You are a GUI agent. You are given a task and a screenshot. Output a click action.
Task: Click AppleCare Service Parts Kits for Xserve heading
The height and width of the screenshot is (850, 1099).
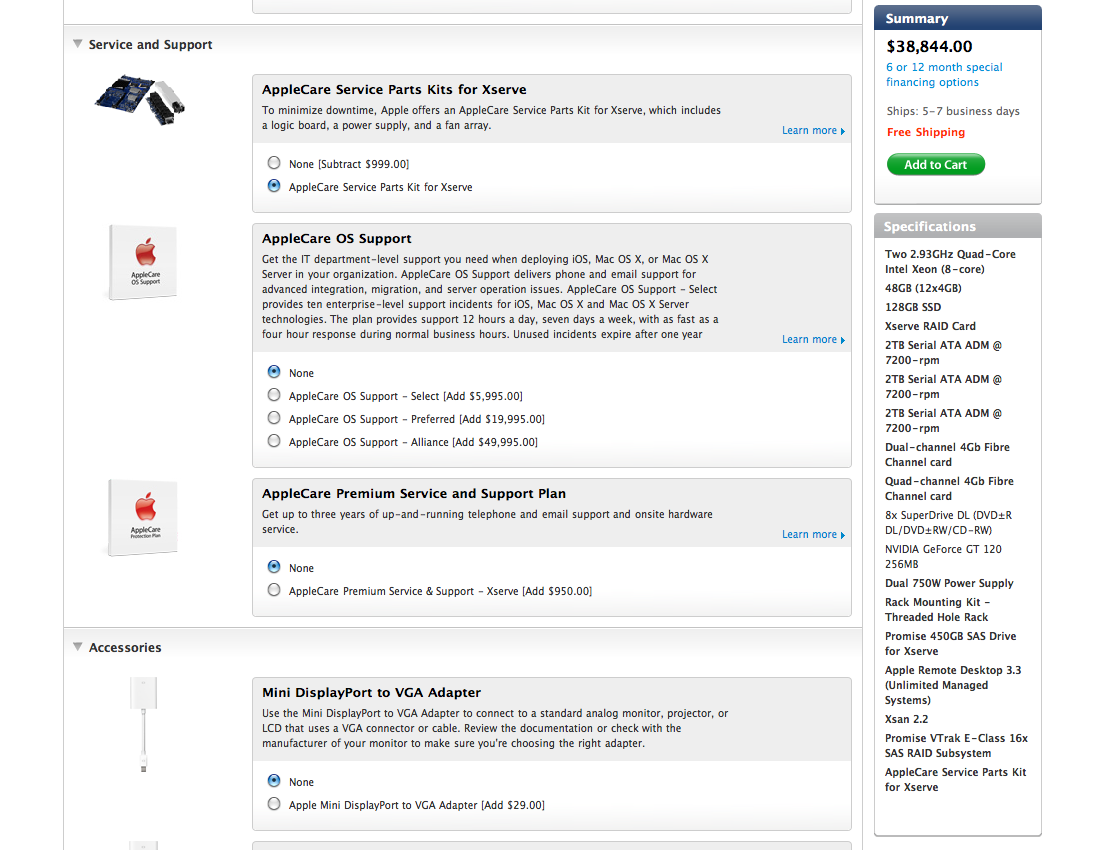394,90
